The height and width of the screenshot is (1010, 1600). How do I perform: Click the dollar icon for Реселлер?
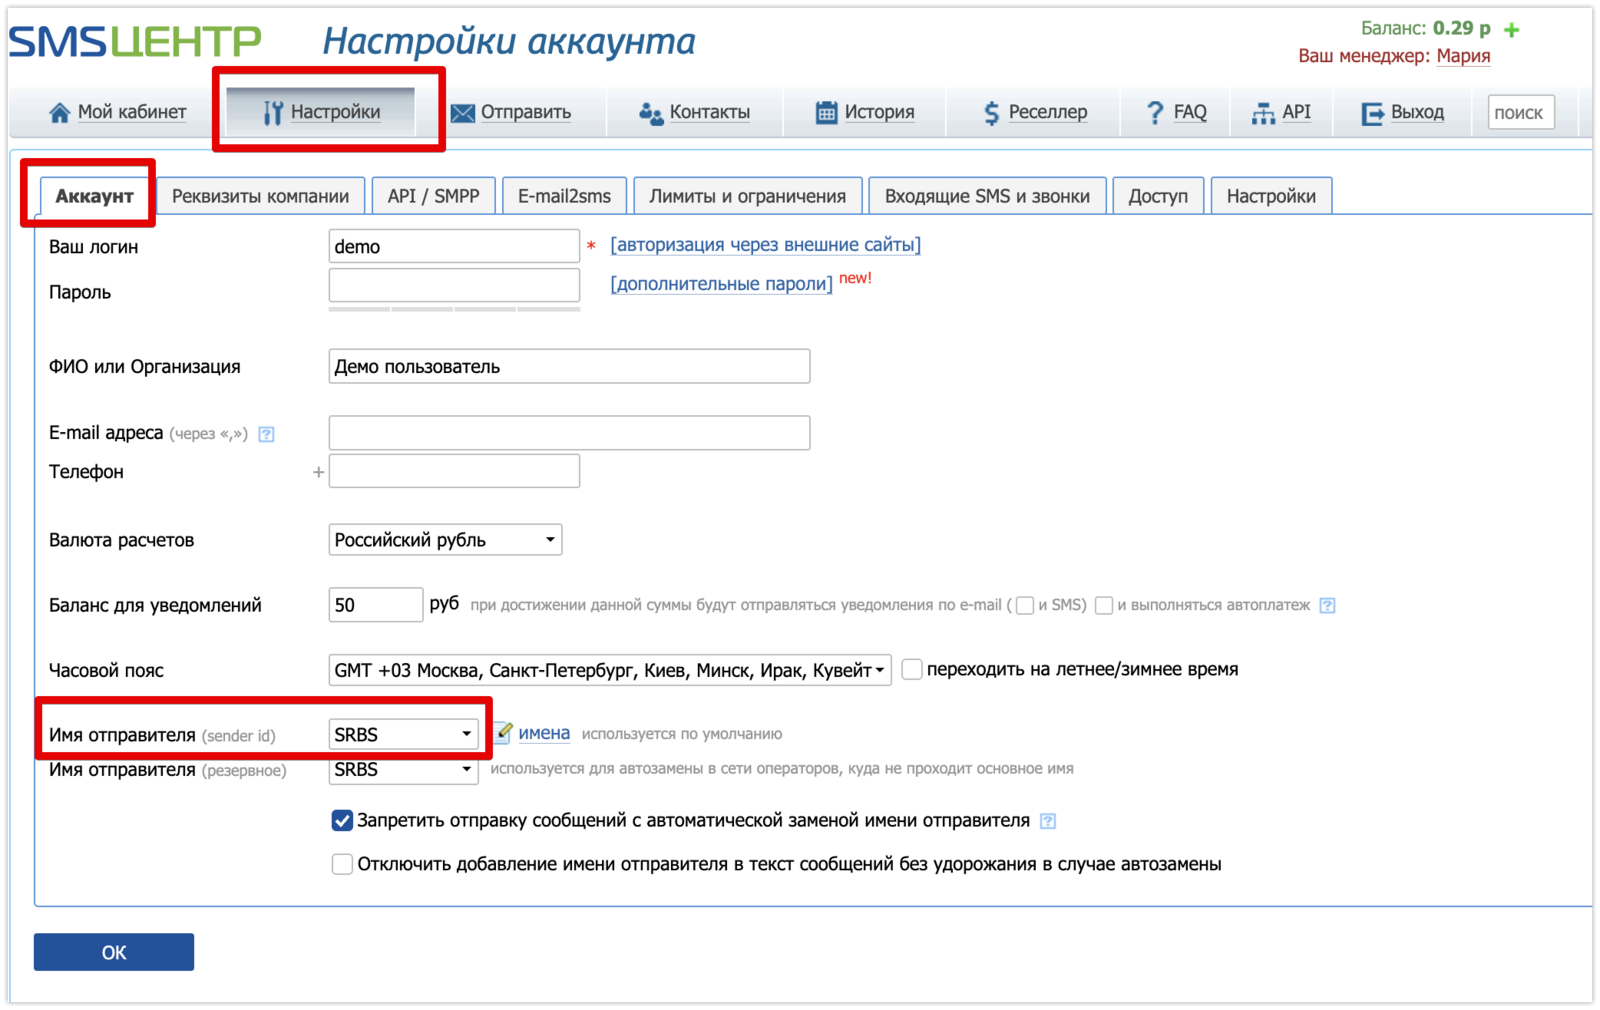pos(991,113)
